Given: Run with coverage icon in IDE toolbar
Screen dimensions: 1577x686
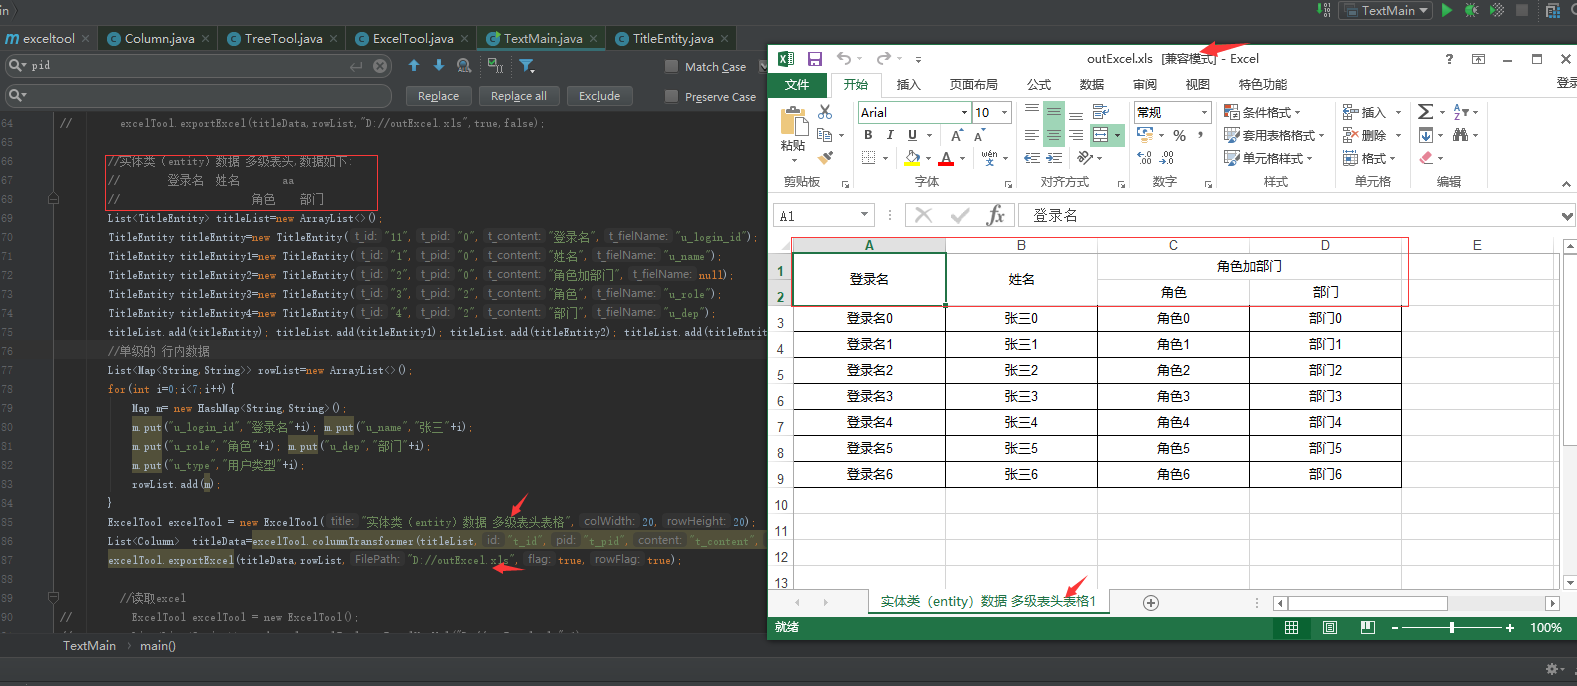Looking at the screenshot, I should 1496,10.
